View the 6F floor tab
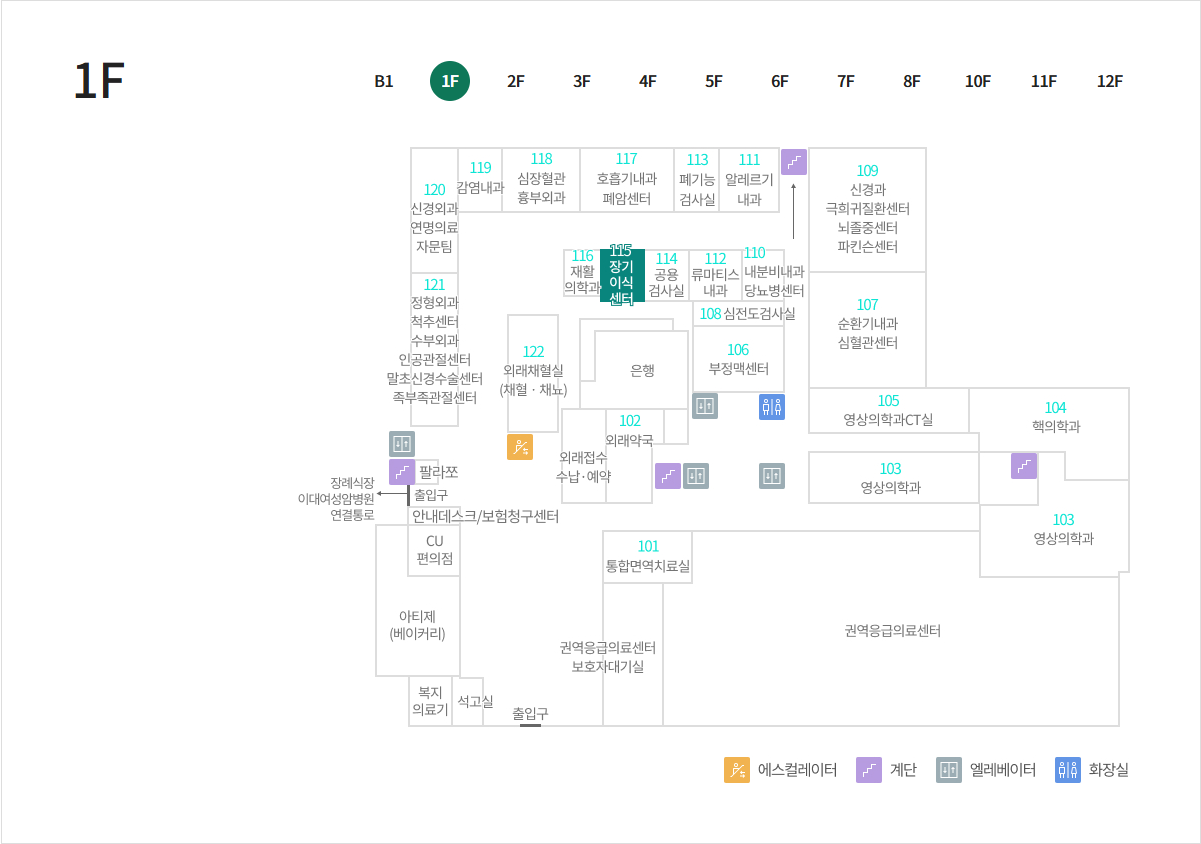1201x844 pixels. tap(780, 82)
